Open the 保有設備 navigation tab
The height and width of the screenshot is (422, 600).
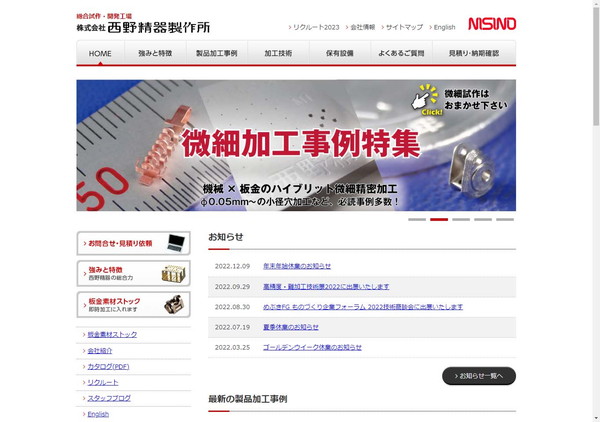pos(340,53)
